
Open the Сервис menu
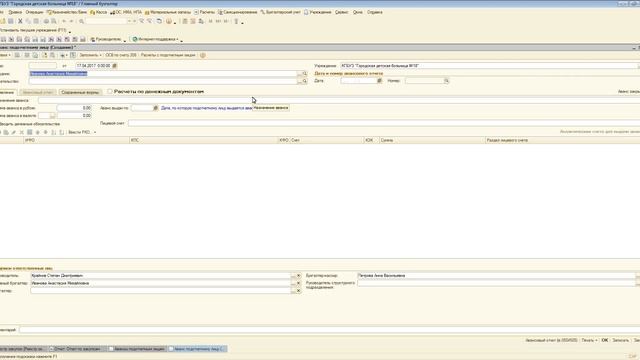pos(342,12)
